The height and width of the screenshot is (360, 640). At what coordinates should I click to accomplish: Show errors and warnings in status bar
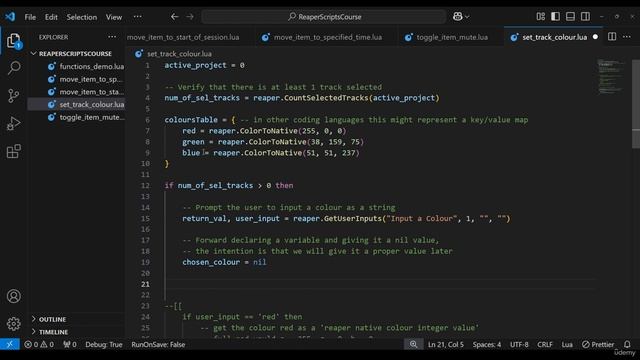(39, 344)
